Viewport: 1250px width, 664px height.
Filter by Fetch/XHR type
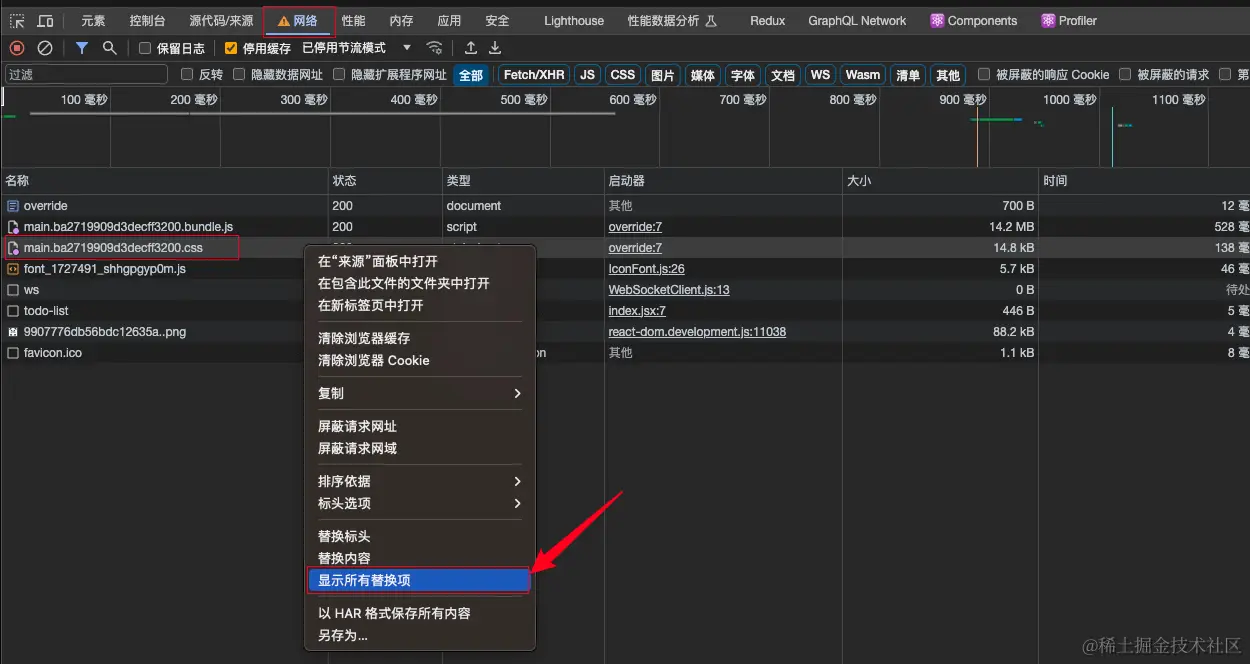click(534, 75)
